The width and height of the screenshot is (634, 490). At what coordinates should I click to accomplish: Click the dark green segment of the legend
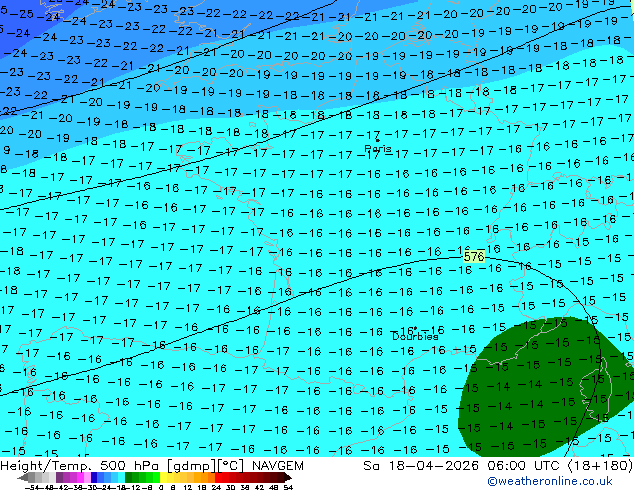(x=129, y=477)
